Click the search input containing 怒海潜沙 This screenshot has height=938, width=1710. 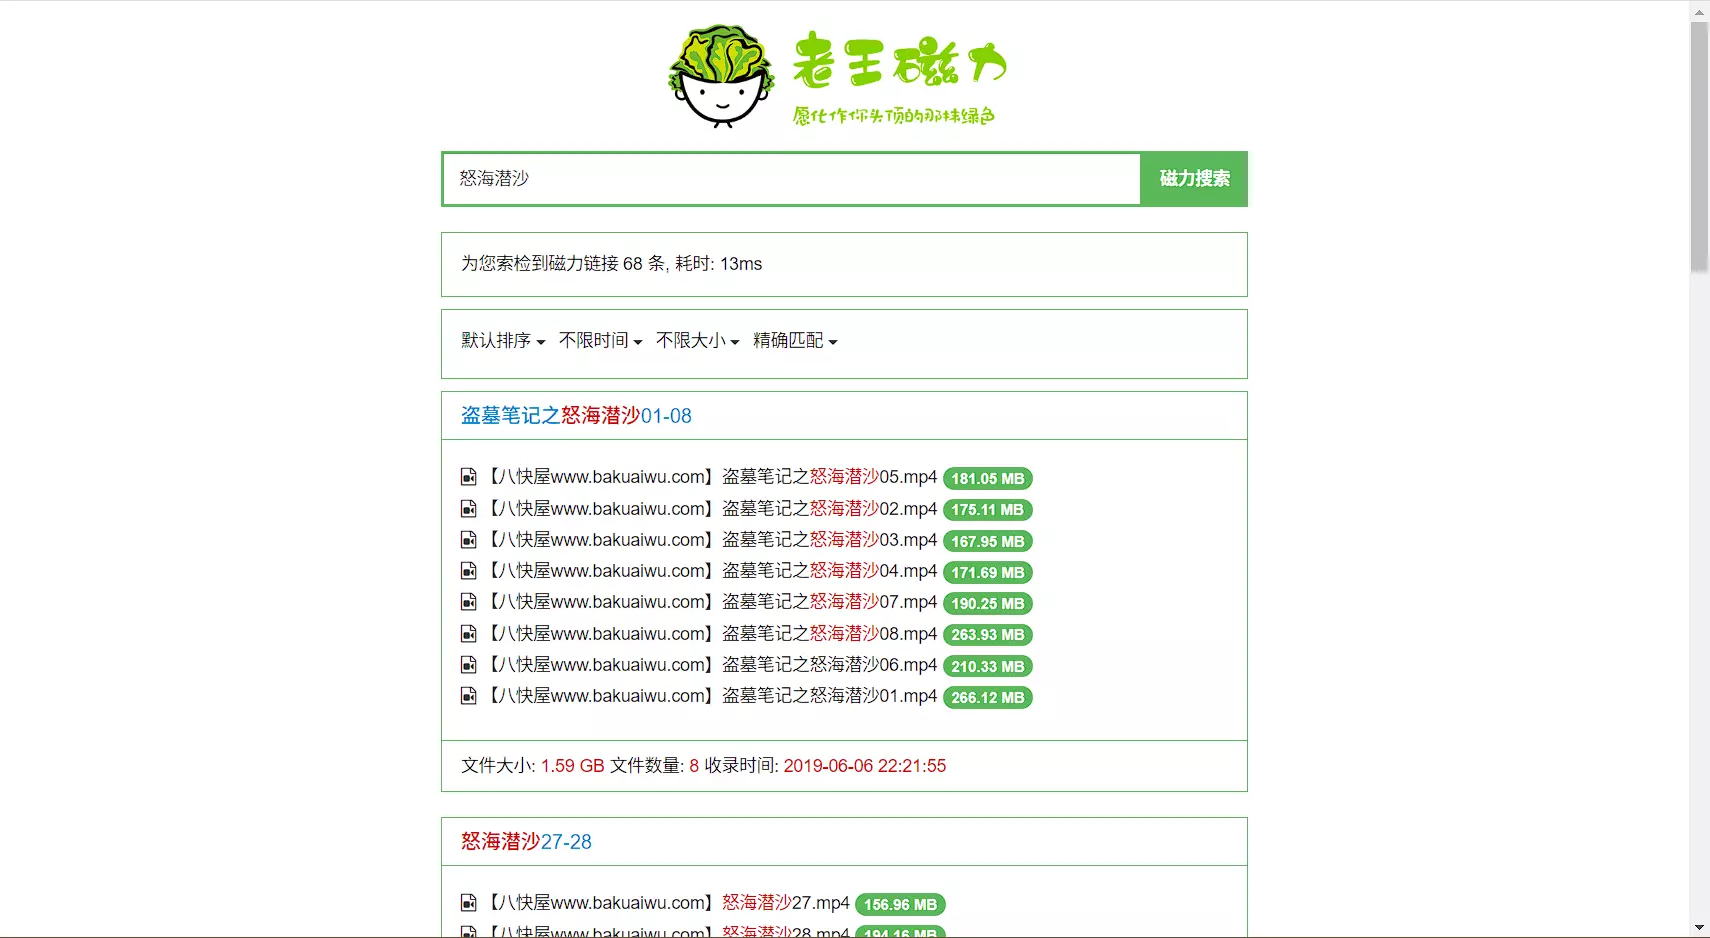click(790, 179)
